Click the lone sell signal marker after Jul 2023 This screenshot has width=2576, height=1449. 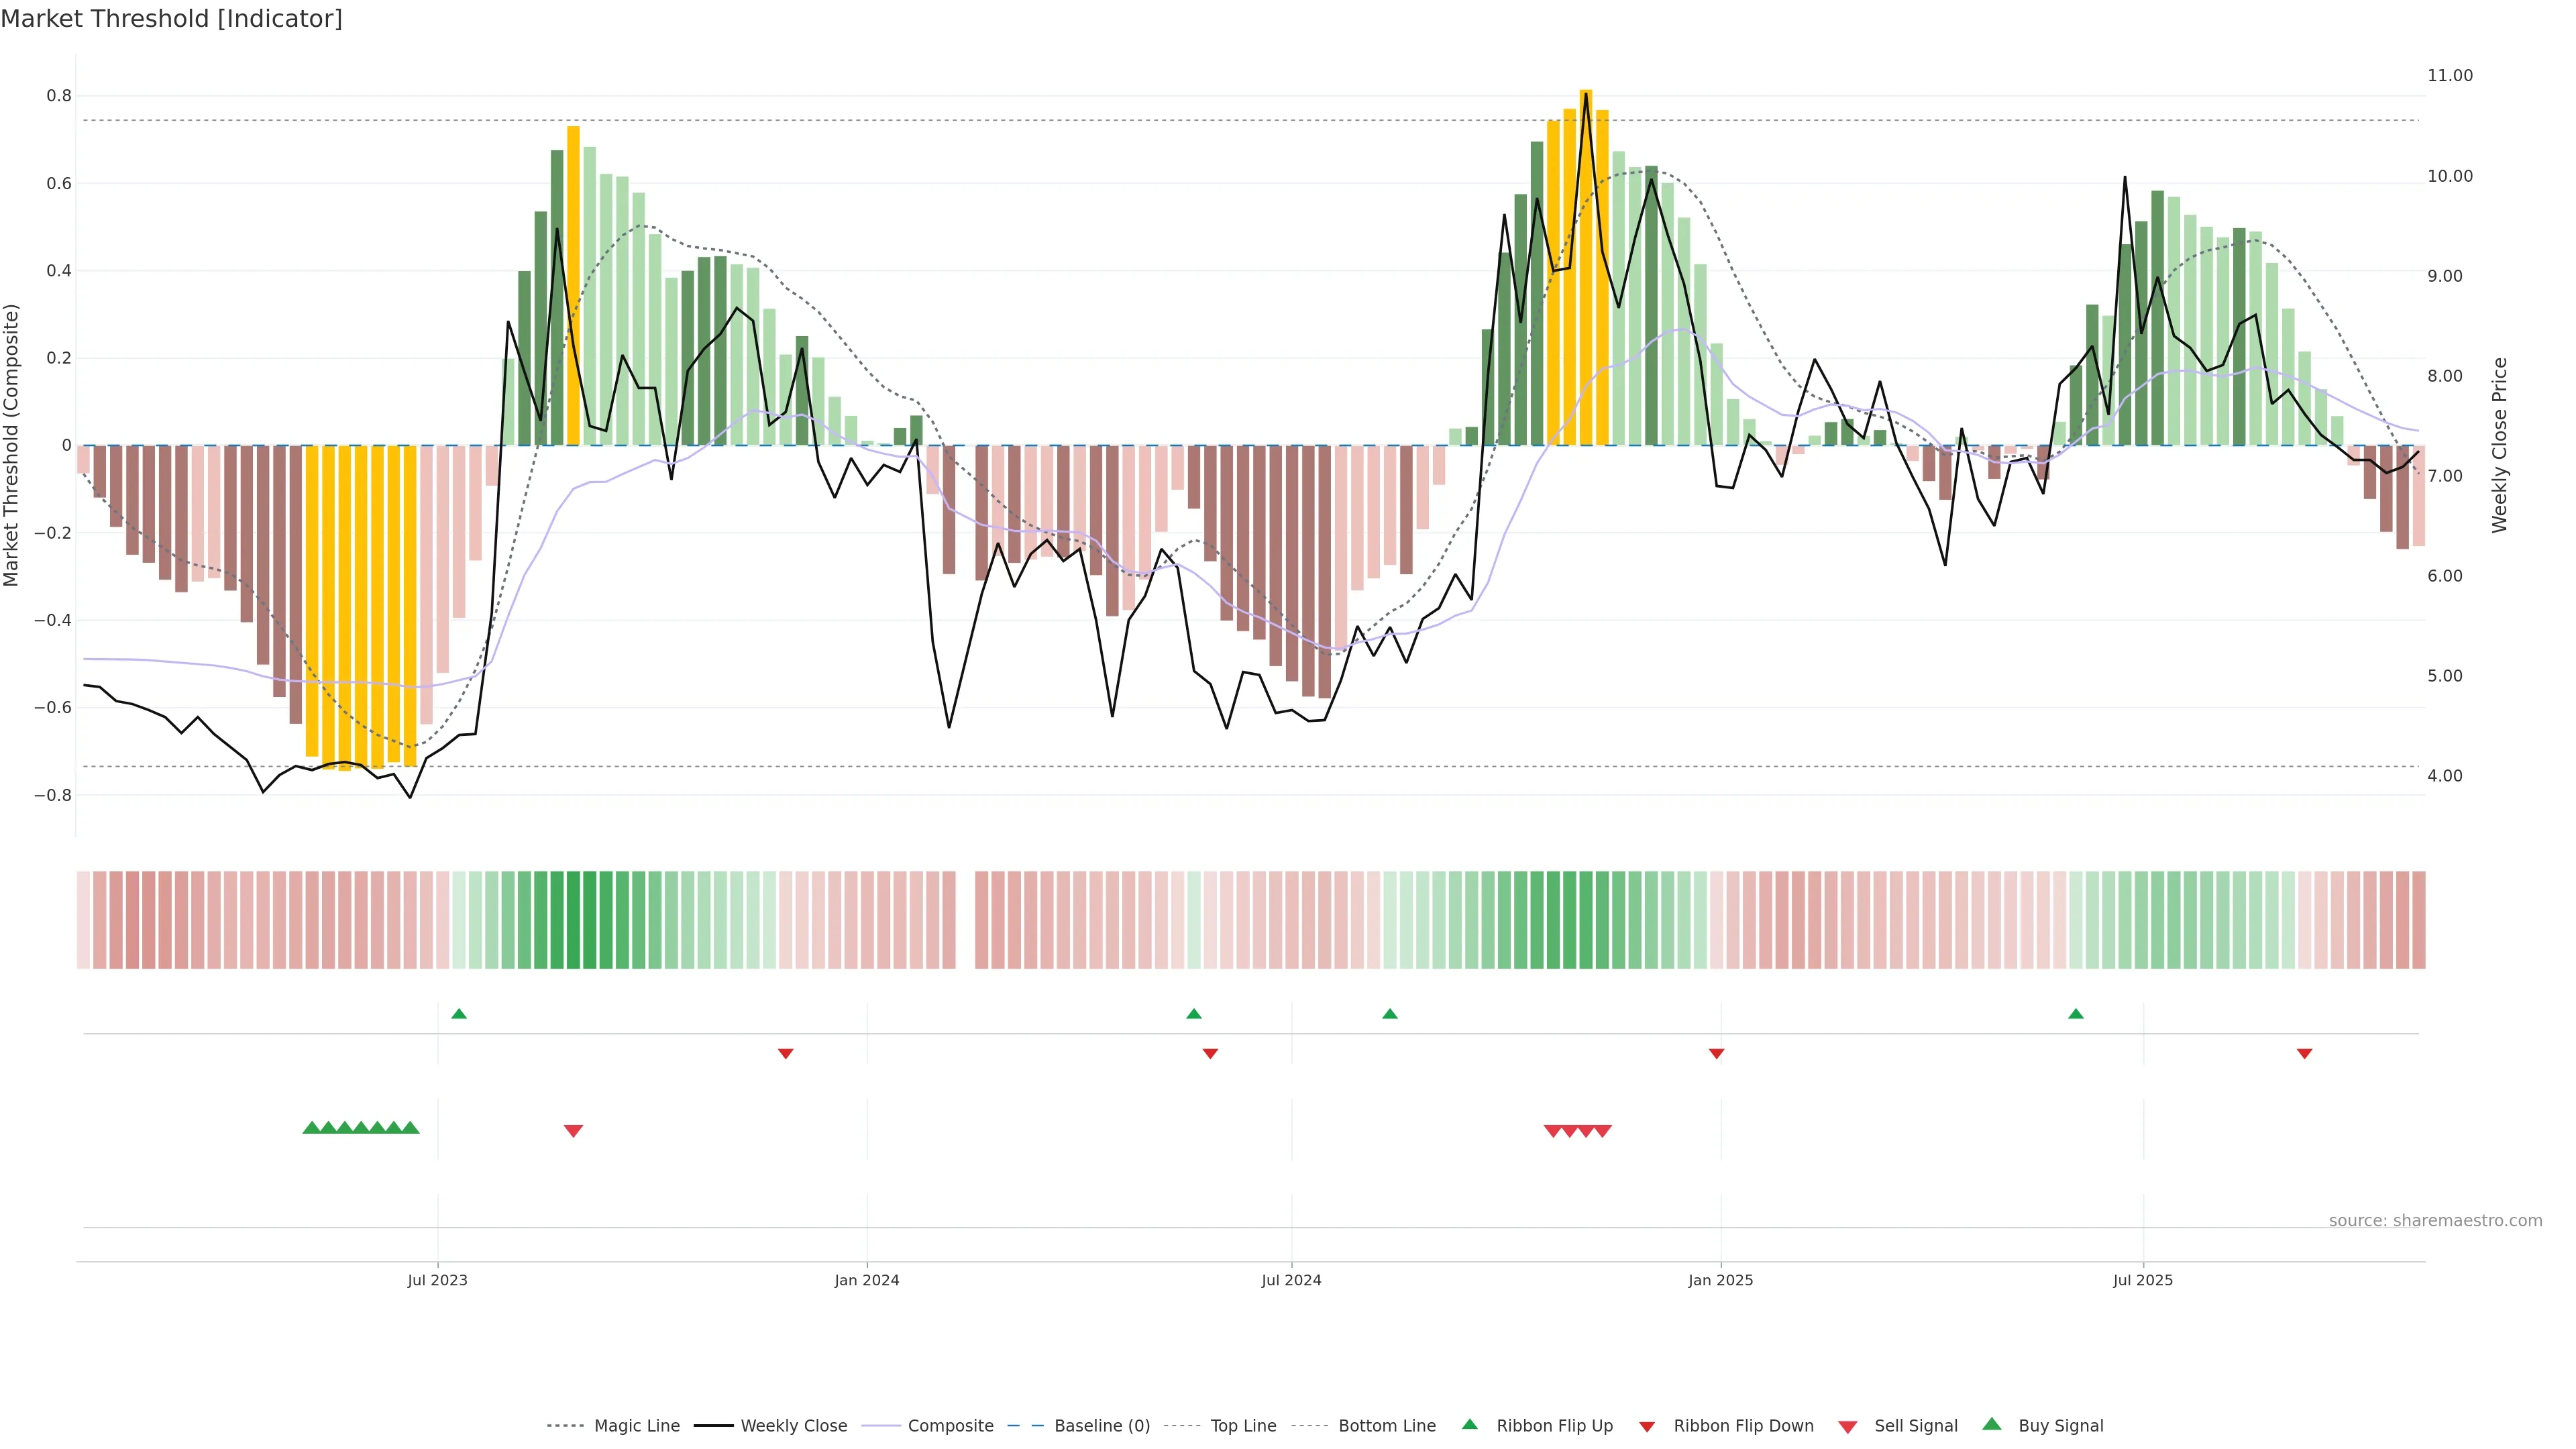[x=573, y=1131]
